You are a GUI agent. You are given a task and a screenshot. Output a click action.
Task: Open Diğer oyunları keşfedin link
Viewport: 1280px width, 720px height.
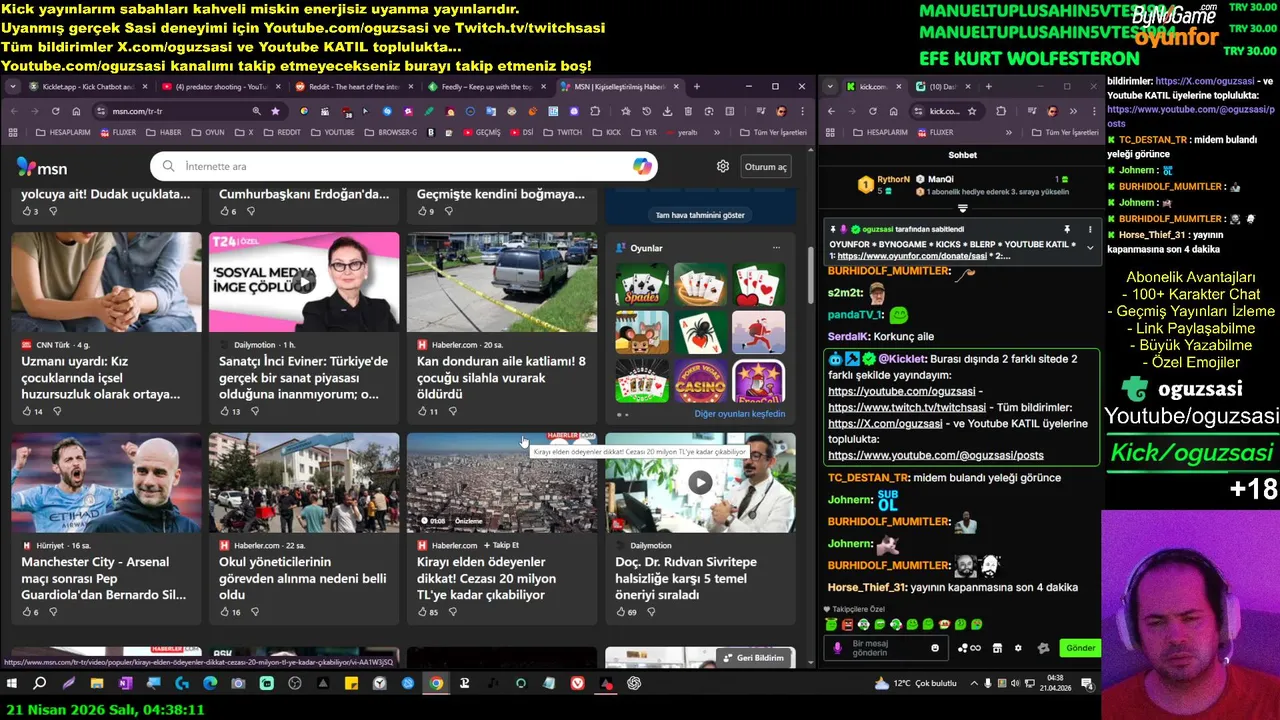740,413
